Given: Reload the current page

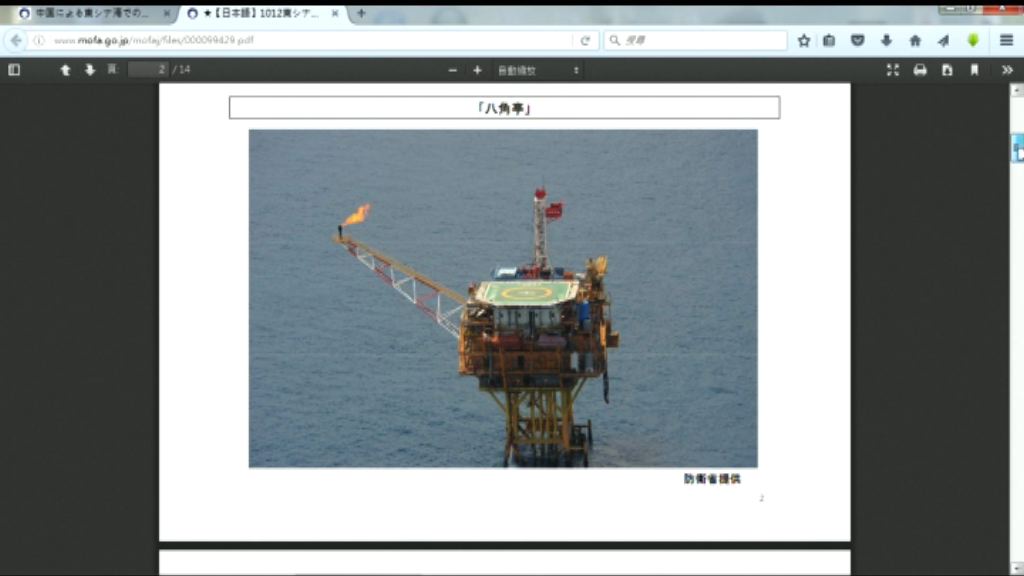Looking at the screenshot, I should click(x=585, y=40).
